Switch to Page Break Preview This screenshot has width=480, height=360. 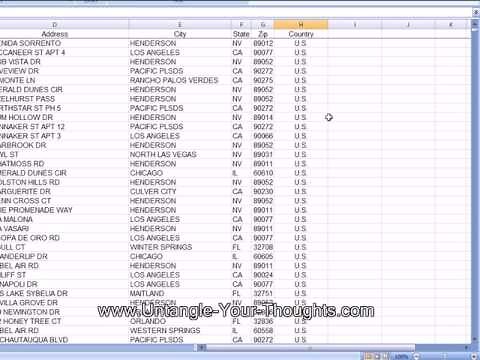(385, 356)
